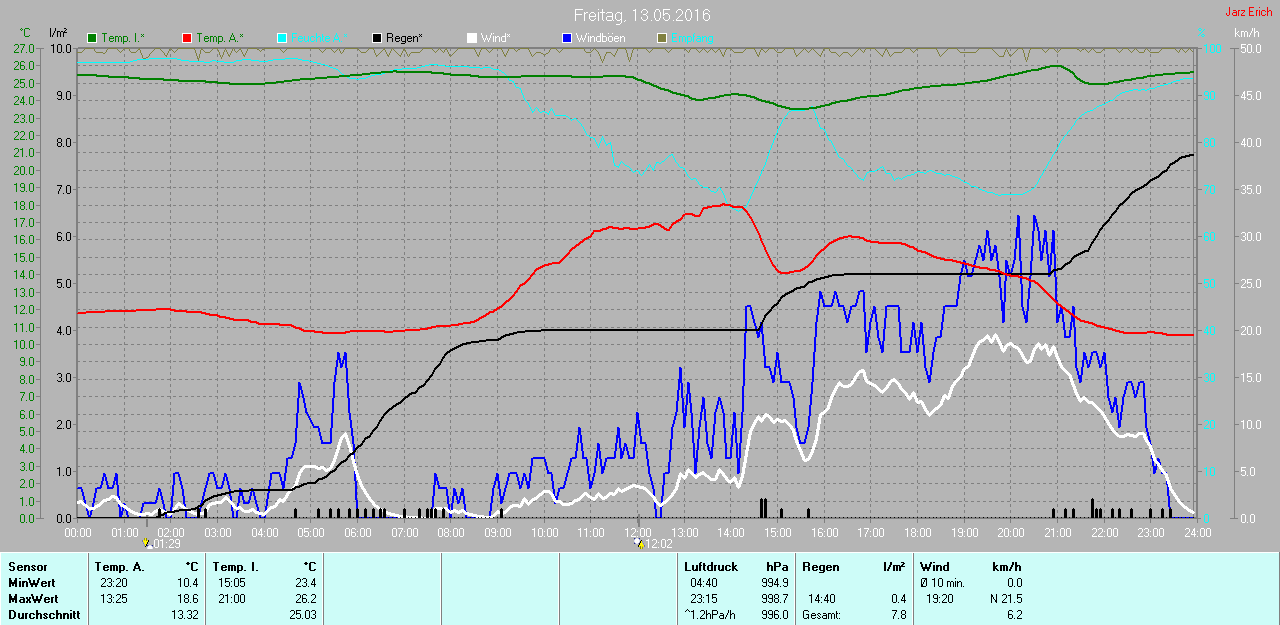The height and width of the screenshot is (625, 1280).
Task: Click the marker icon at 12:02
Action: (639, 544)
